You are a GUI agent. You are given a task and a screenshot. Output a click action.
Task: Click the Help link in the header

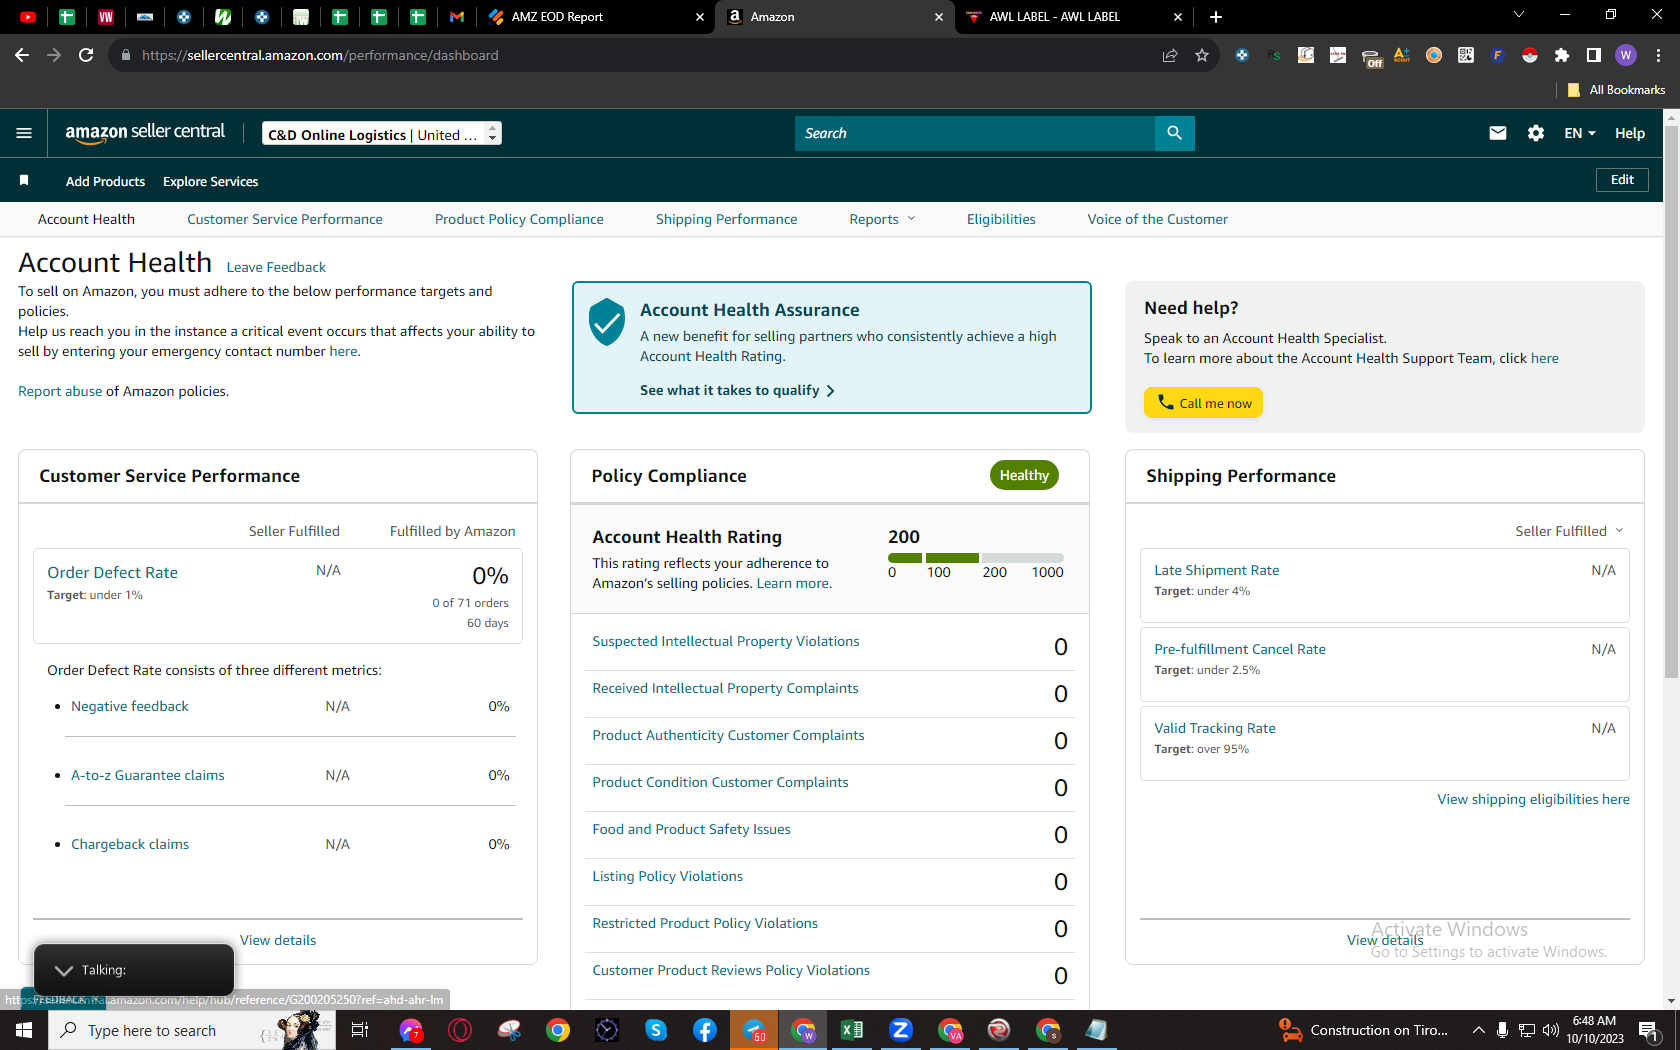[1630, 133]
